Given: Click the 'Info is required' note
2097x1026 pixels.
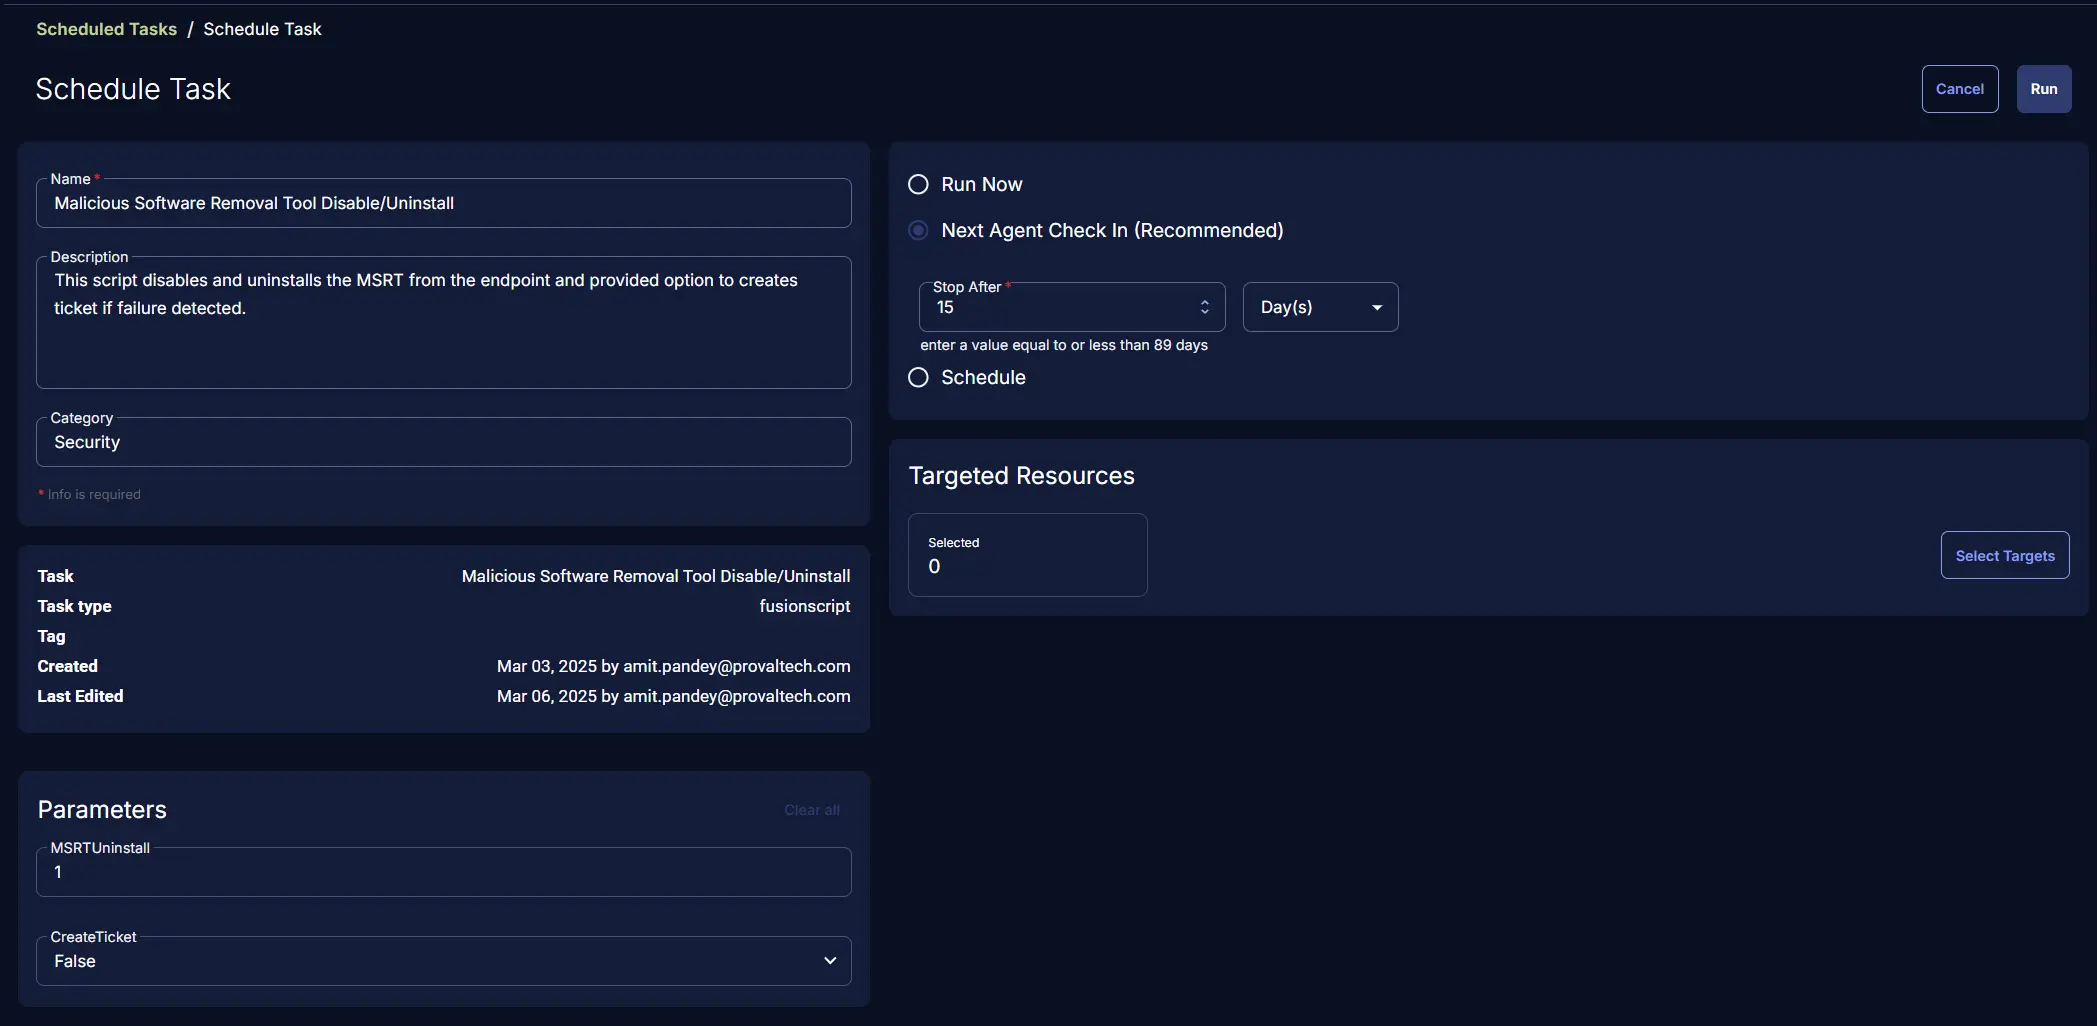Looking at the screenshot, I should 89,494.
